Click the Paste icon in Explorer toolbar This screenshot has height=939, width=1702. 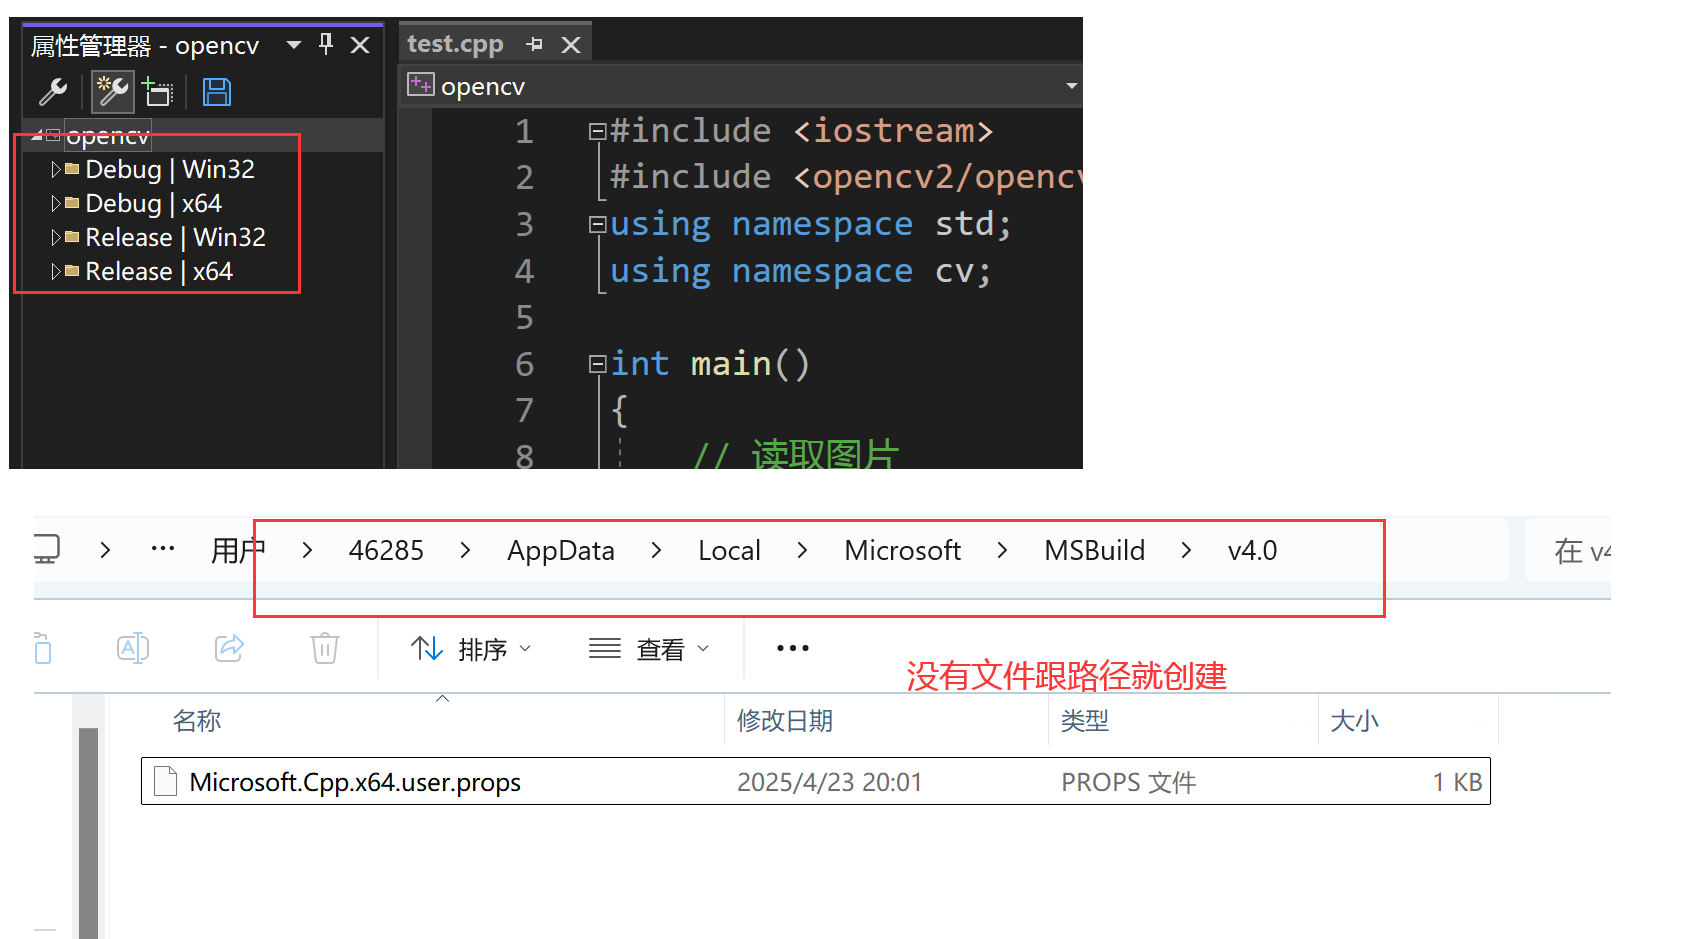42,649
